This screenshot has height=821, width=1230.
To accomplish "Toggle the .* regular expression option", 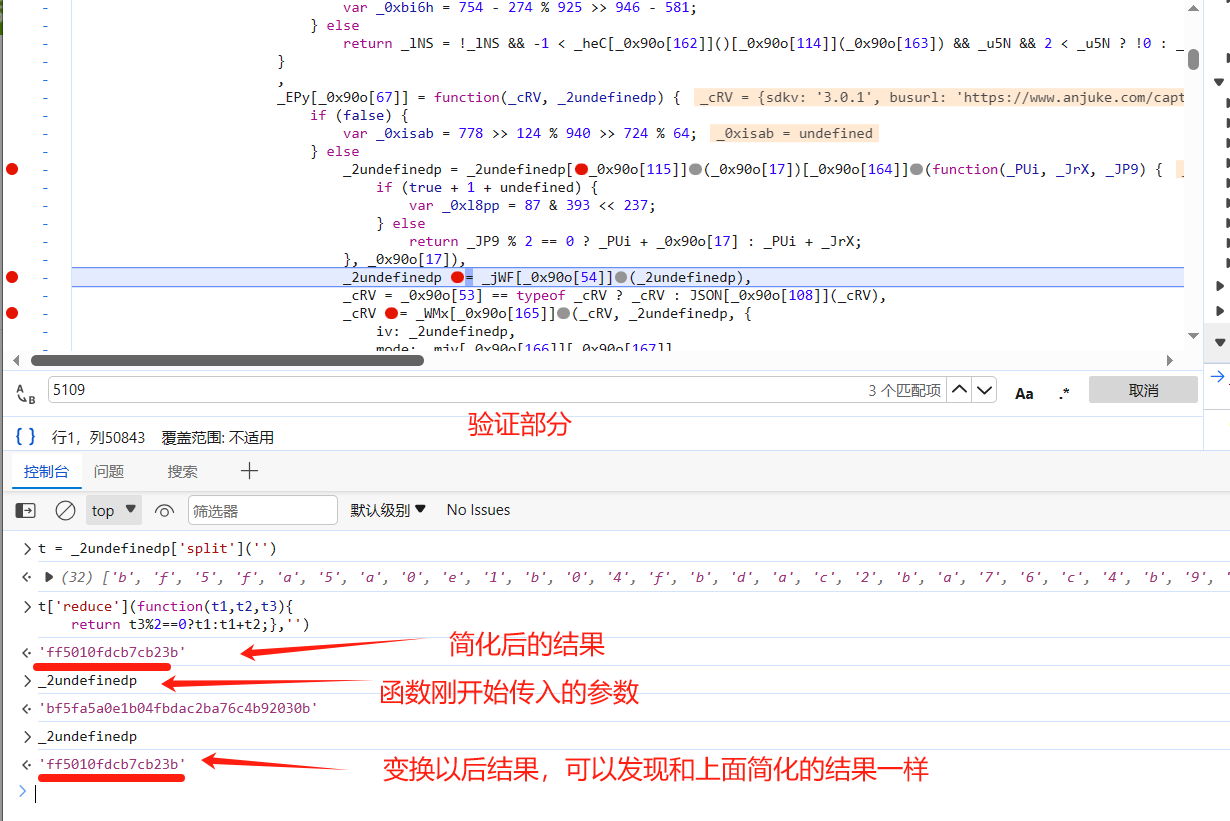I will click(1064, 393).
